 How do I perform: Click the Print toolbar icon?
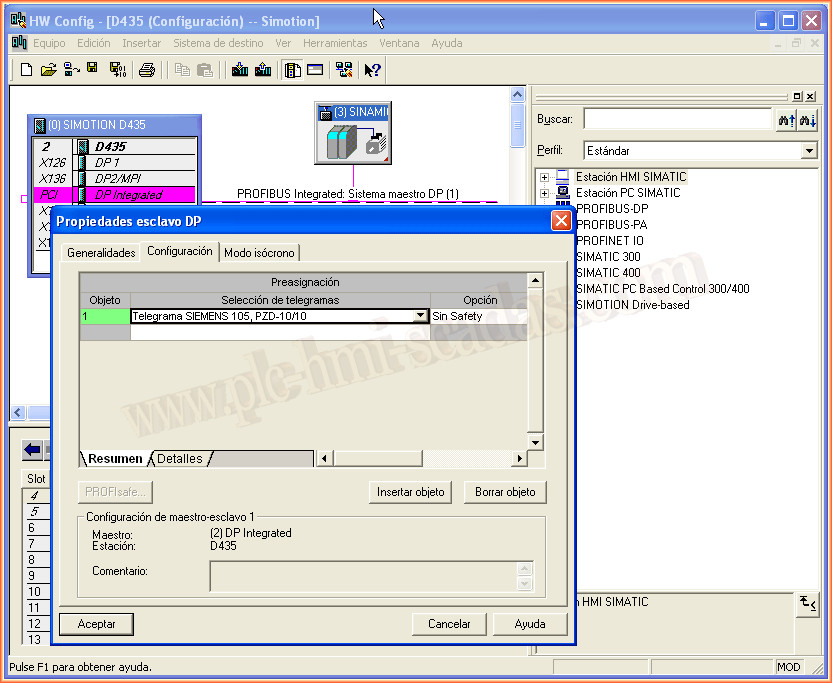[147, 70]
